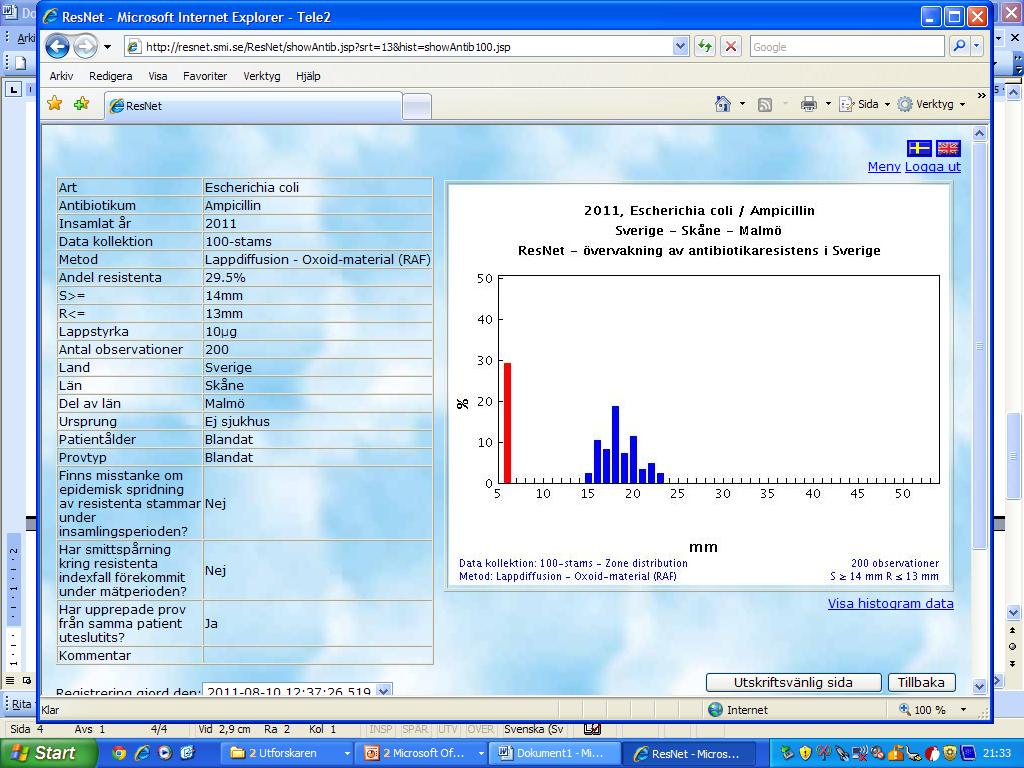The width and height of the screenshot is (1024, 768).
Task: Click the Google search box
Action: pyautogui.click(x=847, y=47)
